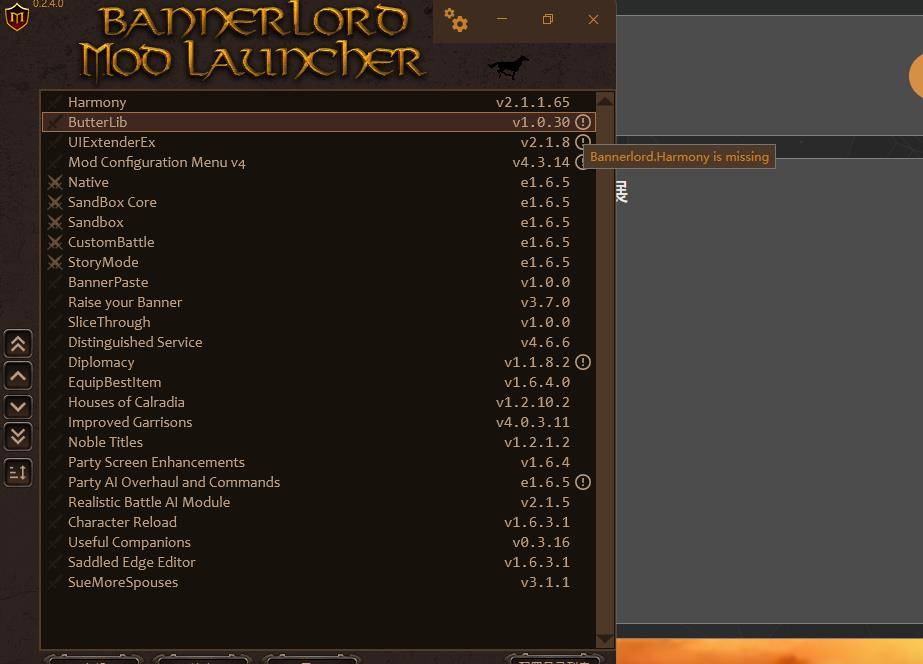Select the Noble Titles row

[x=318, y=442]
